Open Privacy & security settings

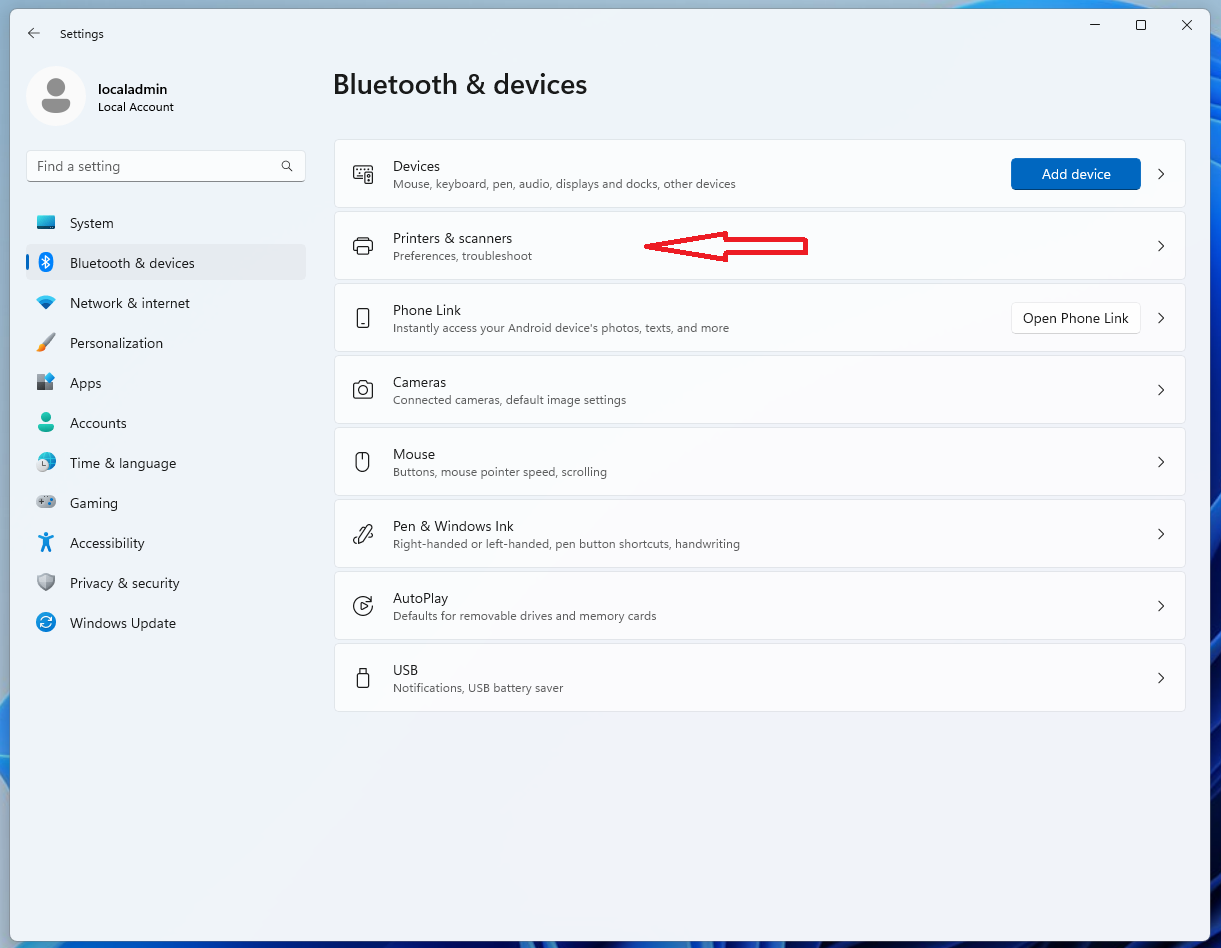pyautogui.click(x=124, y=583)
